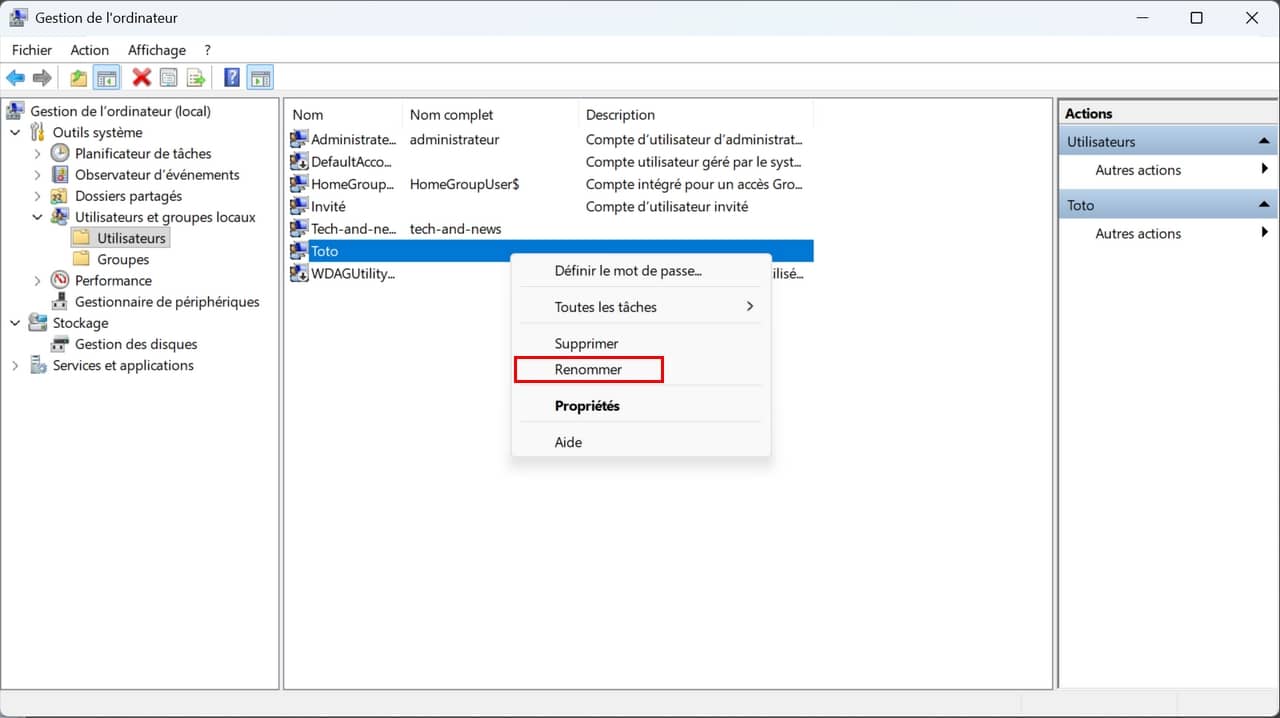This screenshot has height=718, width=1280.
Task: Open Autres actions under Toto section
Action: 1138,234
